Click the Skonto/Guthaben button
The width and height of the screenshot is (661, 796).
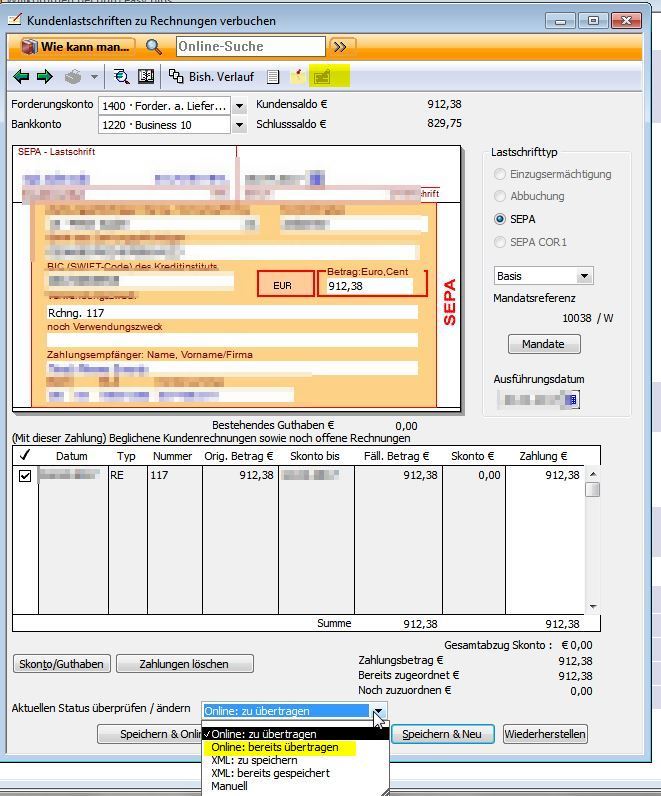[61, 664]
